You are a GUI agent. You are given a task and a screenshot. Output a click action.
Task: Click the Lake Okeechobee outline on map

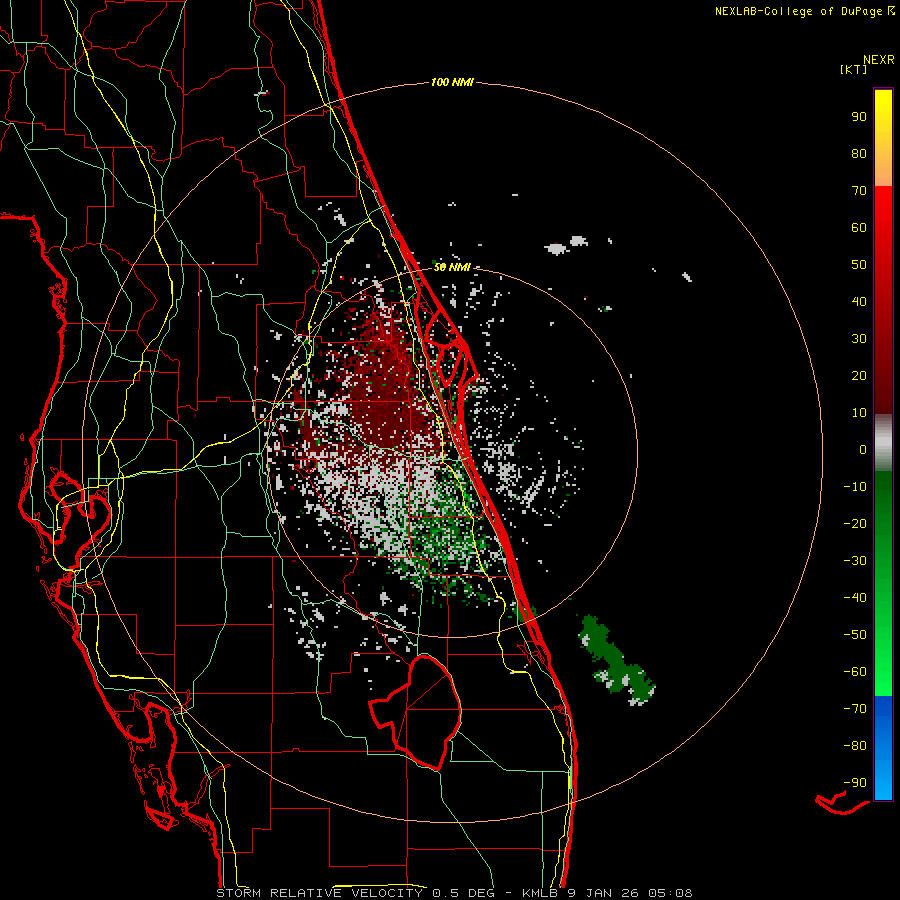(415, 712)
